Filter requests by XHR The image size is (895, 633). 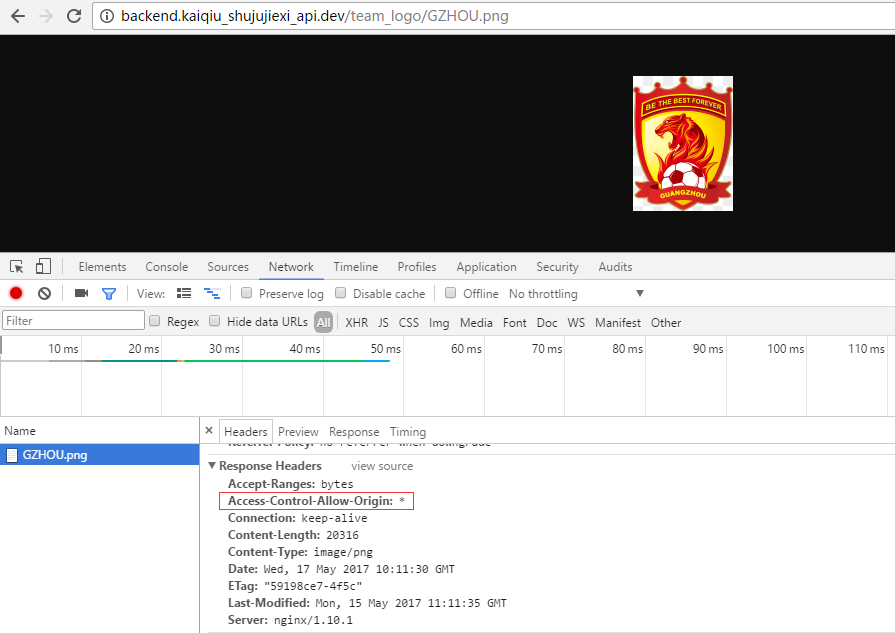[x=357, y=322]
